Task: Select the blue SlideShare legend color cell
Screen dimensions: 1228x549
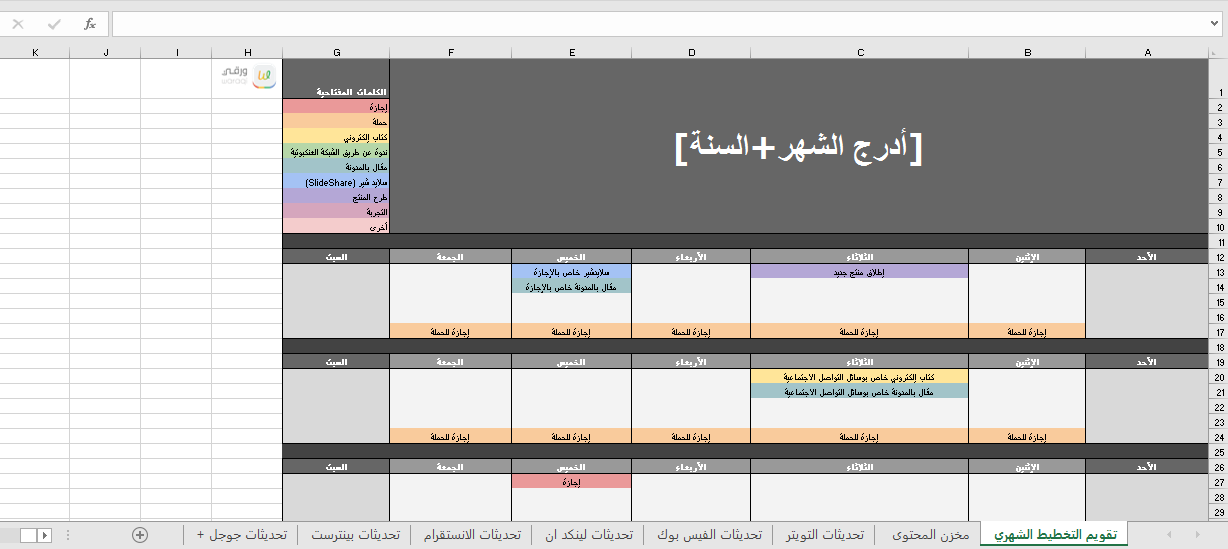Action: pos(336,182)
